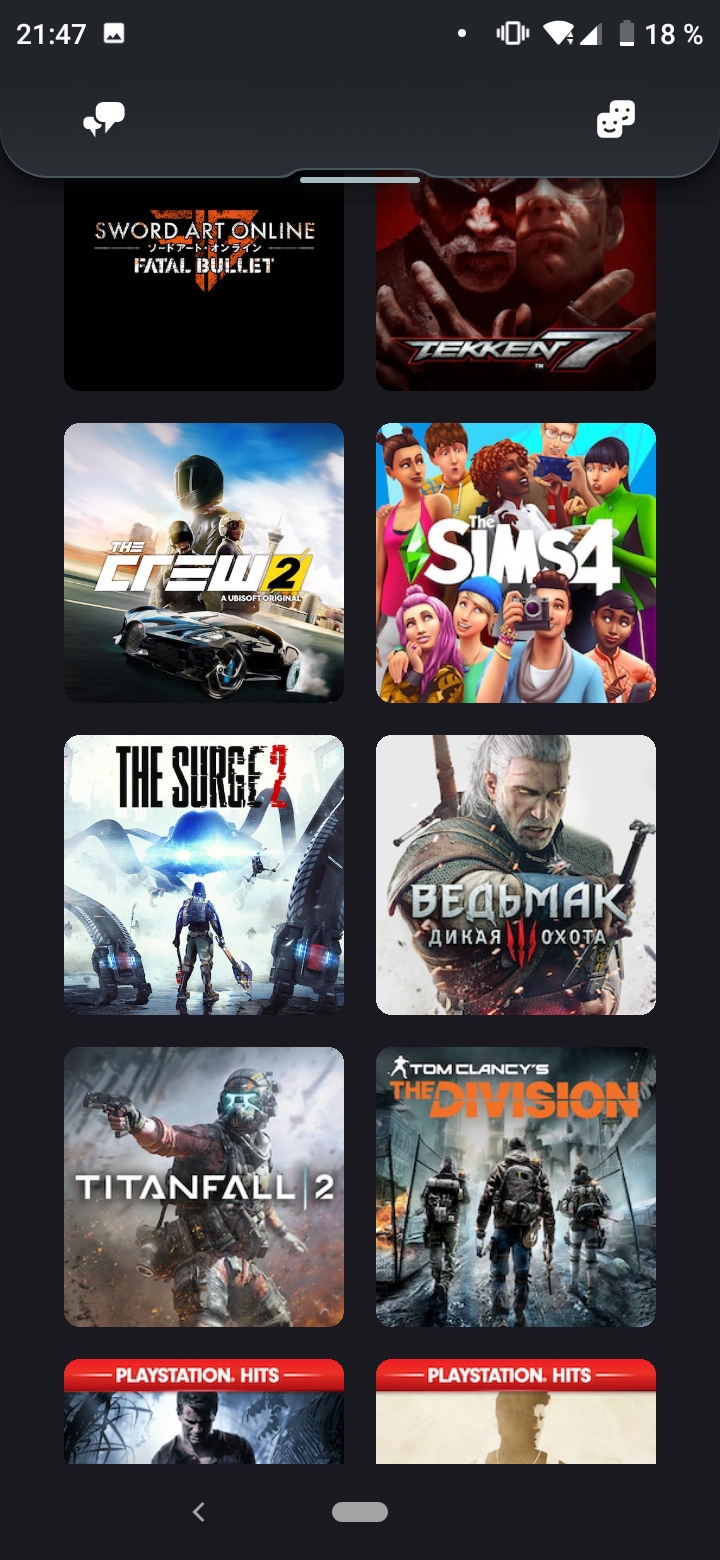Open the Titanfall 2 game cover
Screen dimensions: 720x1560
click(x=204, y=1187)
